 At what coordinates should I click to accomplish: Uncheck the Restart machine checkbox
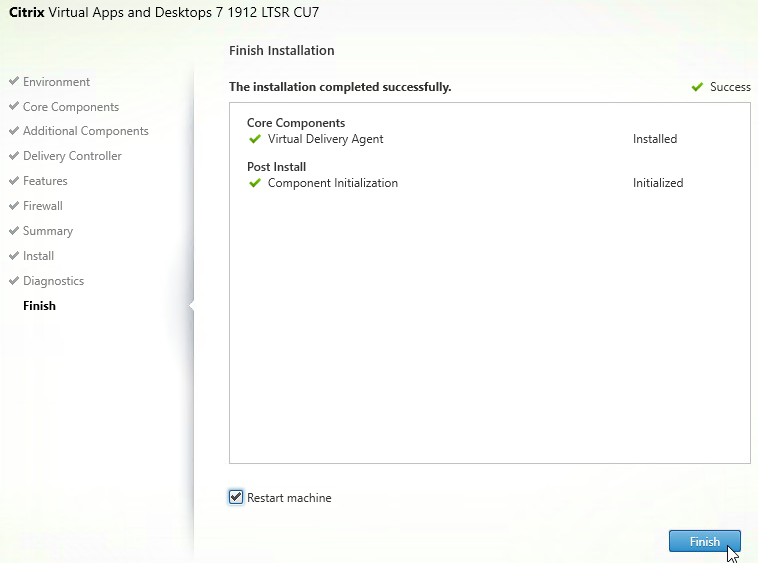(236, 497)
